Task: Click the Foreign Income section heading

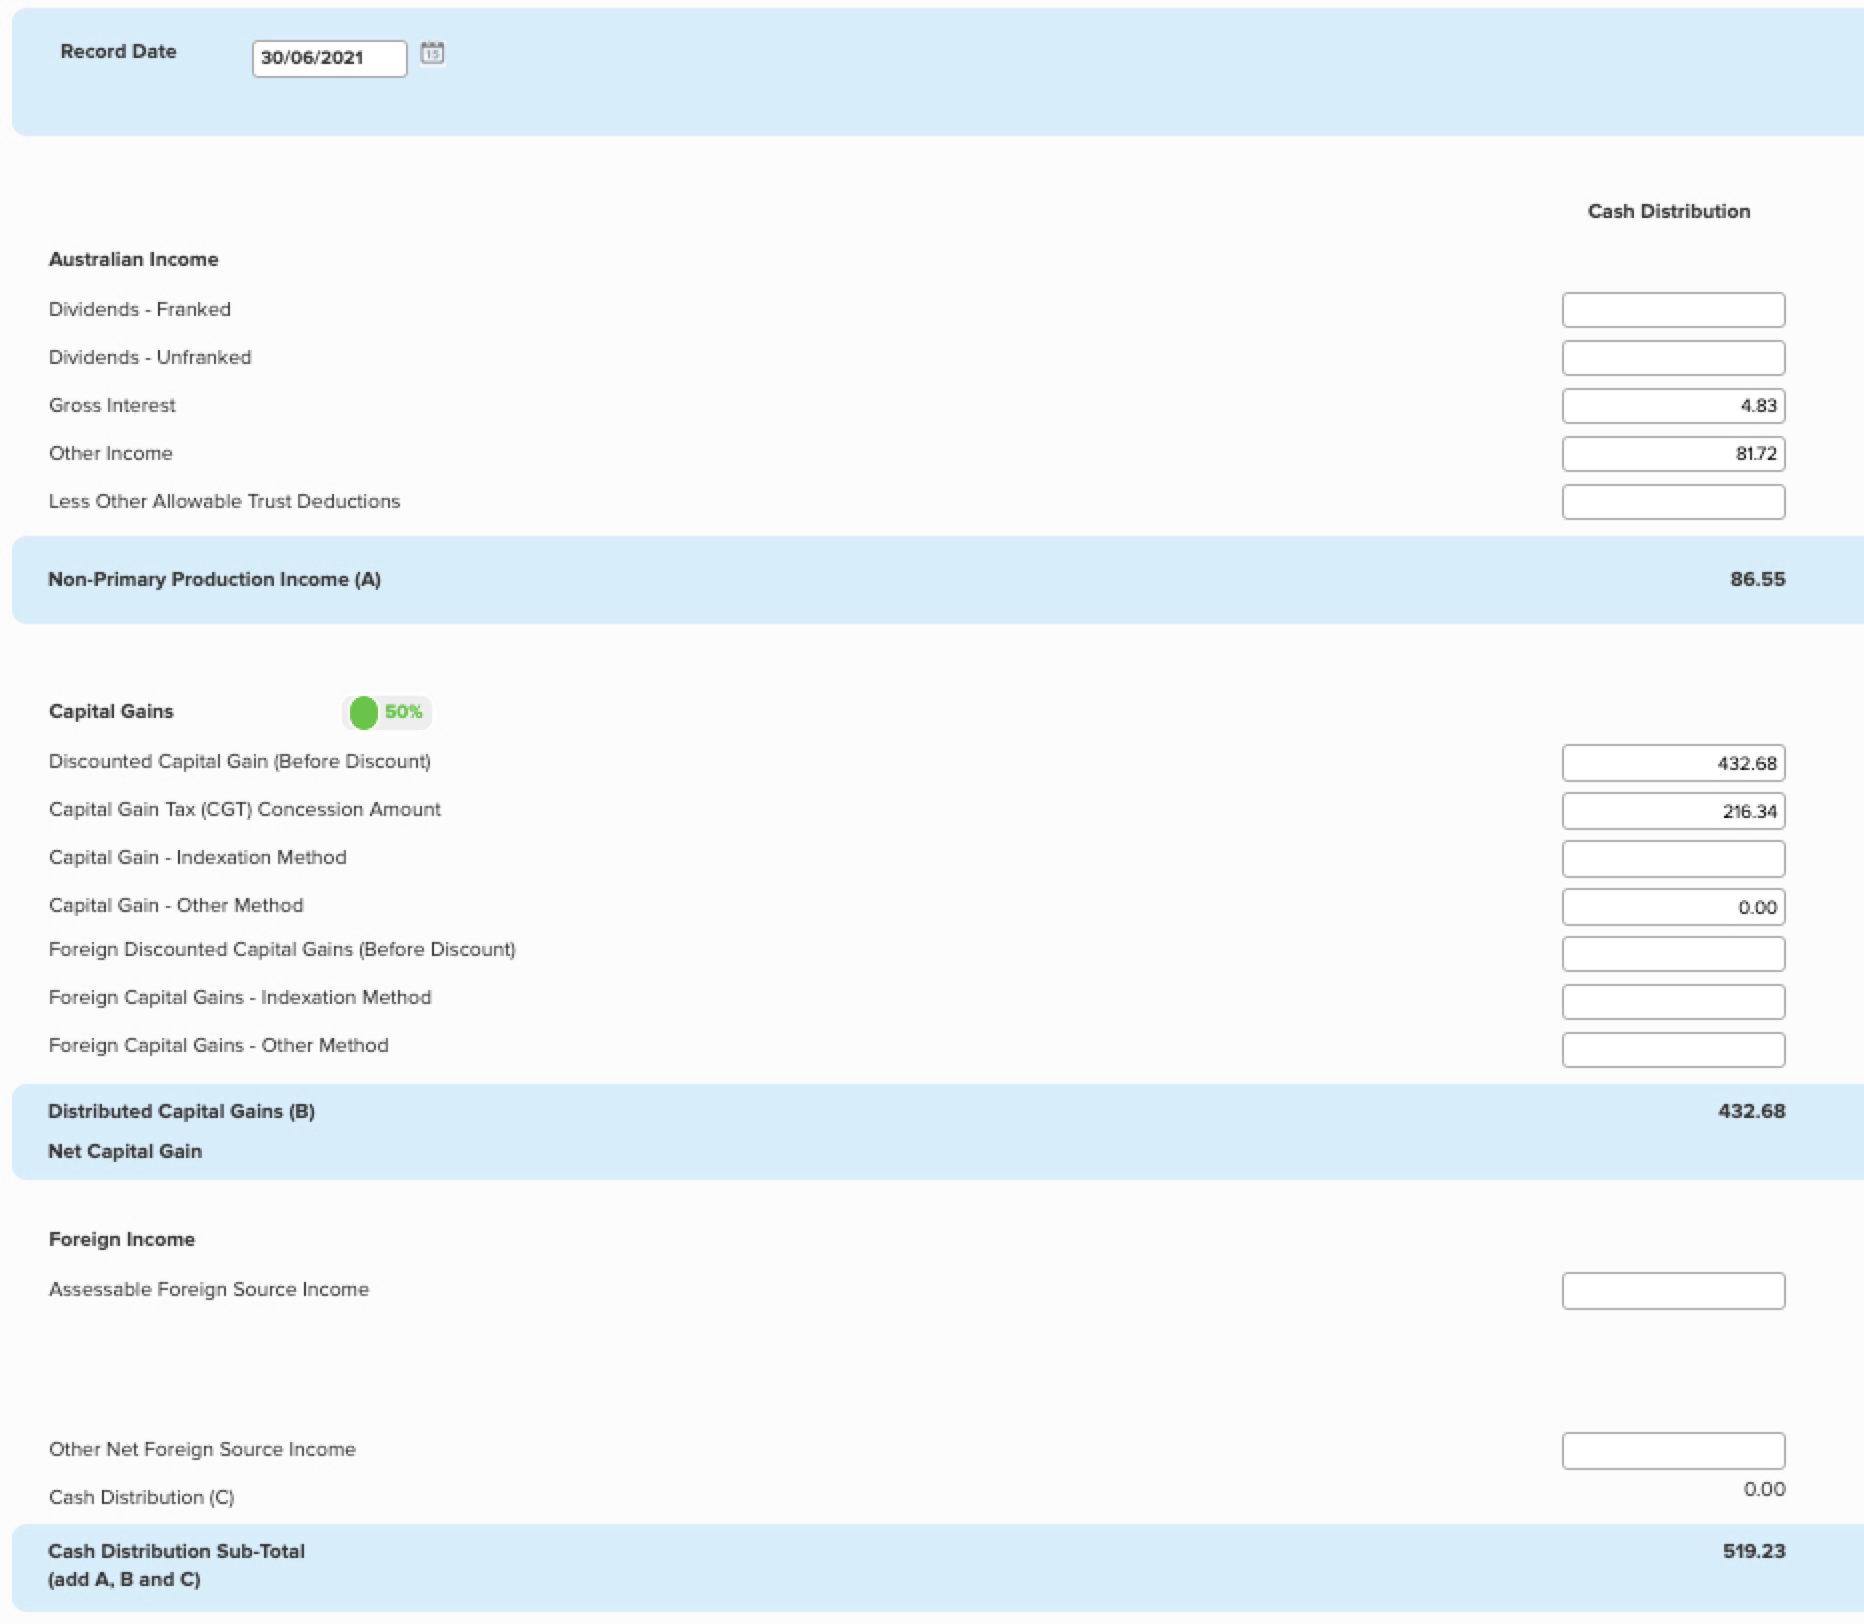Action: click(122, 1239)
